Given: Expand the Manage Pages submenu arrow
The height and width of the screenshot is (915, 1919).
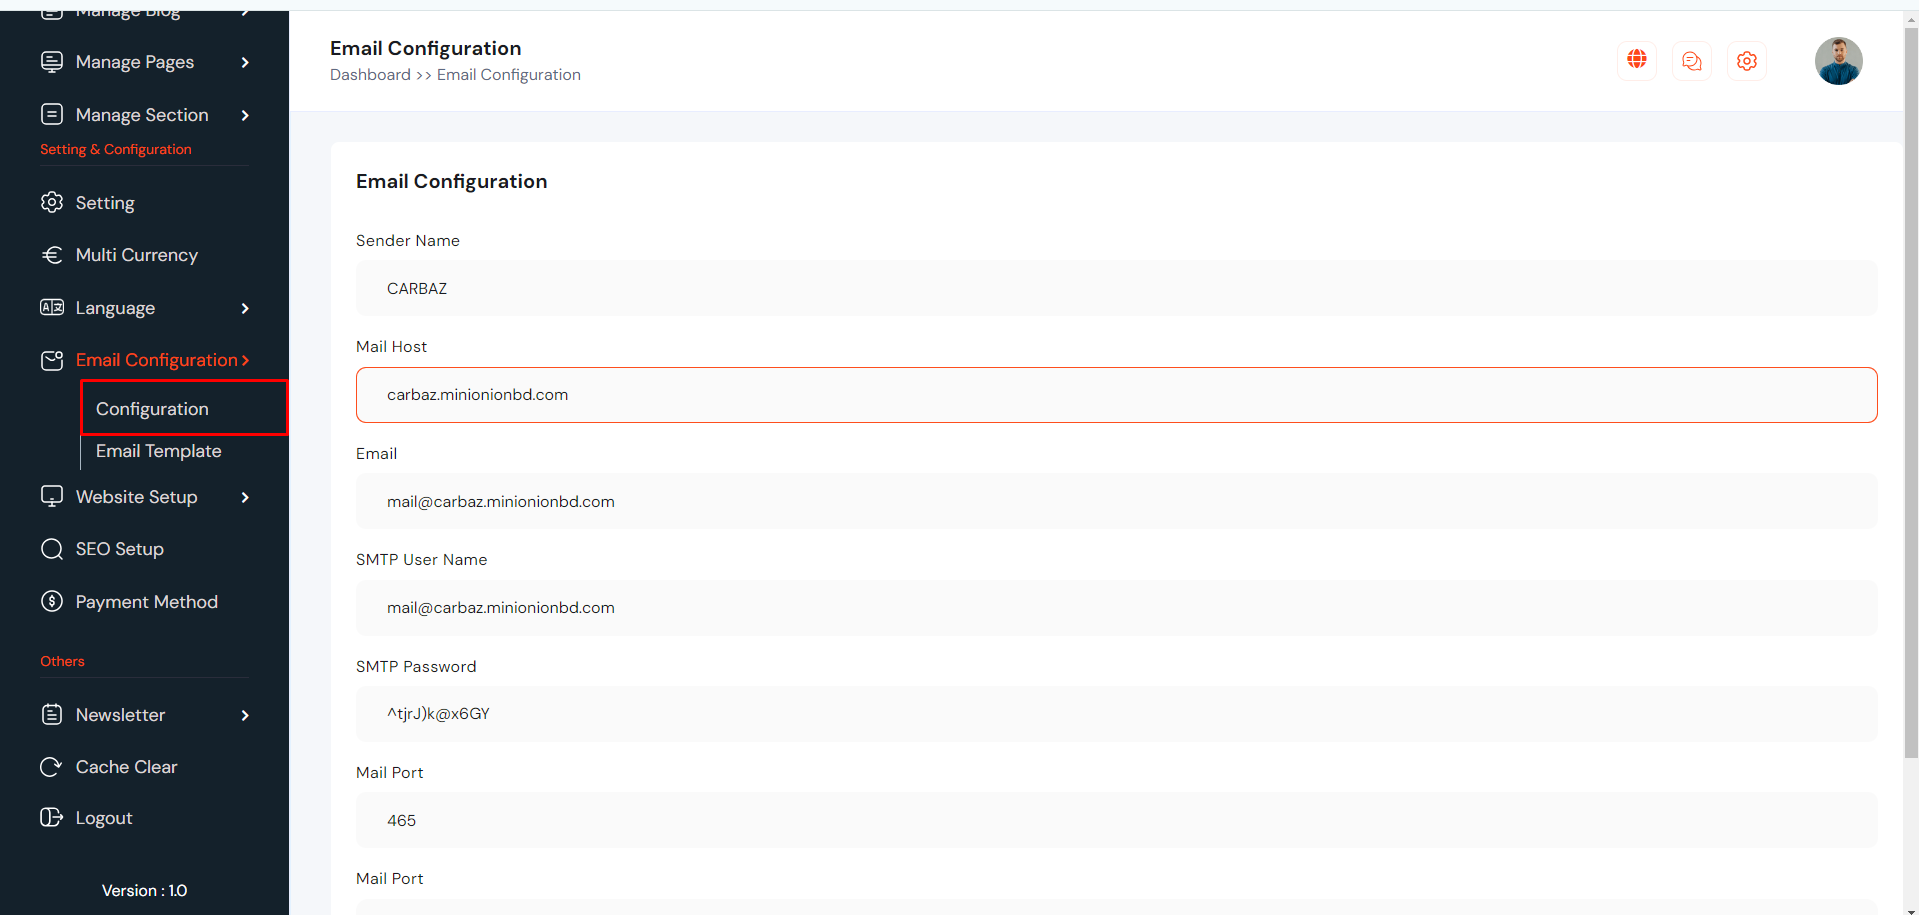Looking at the screenshot, I should (245, 62).
